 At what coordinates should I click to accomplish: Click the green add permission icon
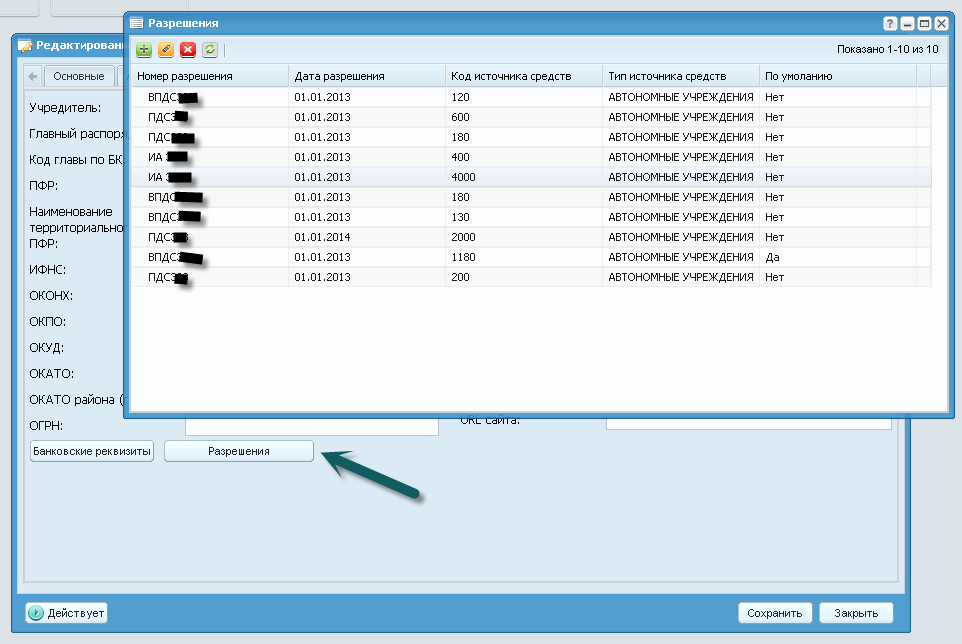pos(144,50)
